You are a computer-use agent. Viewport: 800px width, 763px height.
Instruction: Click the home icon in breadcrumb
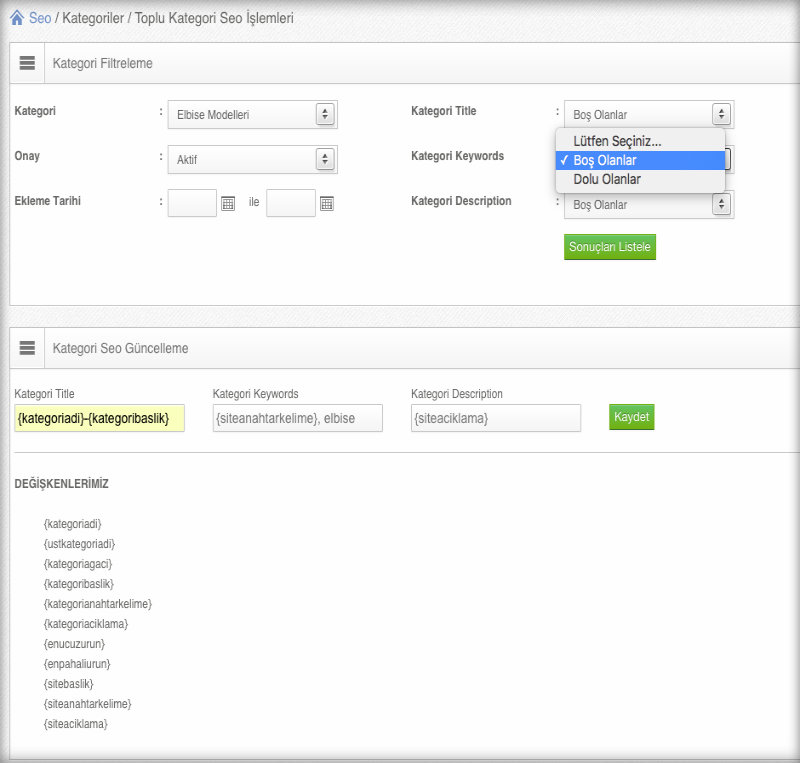coord(17,18)
